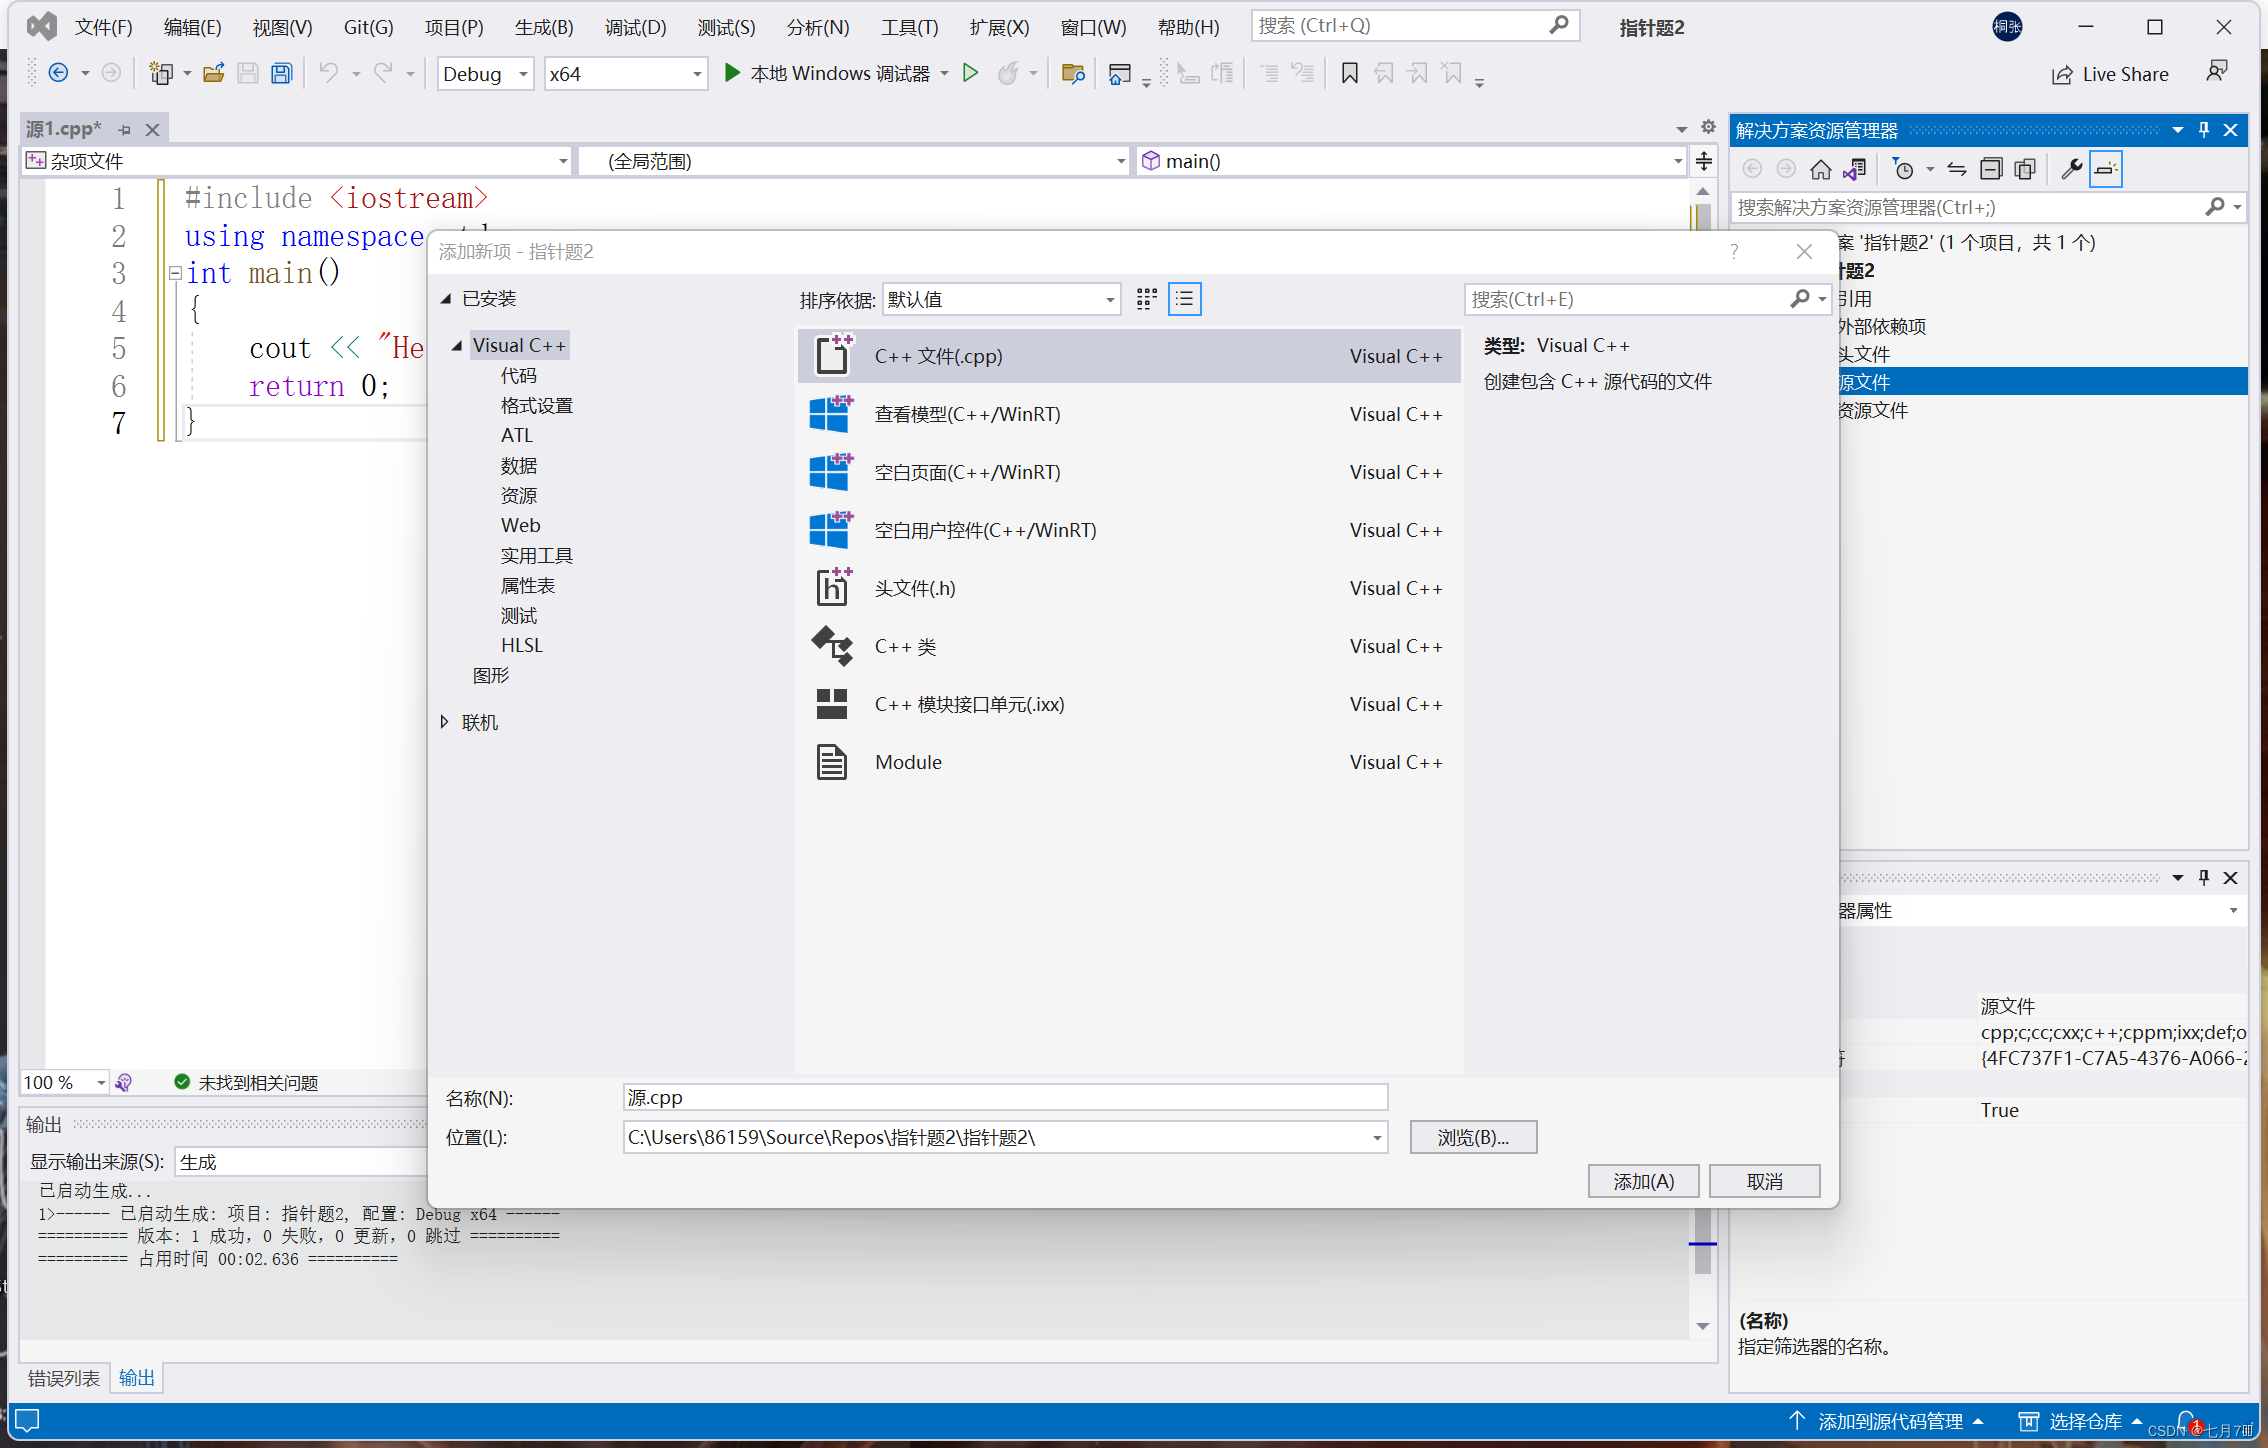Select the 空白用户控件(C++/WinRT) template

click(x=1129, y=530)
